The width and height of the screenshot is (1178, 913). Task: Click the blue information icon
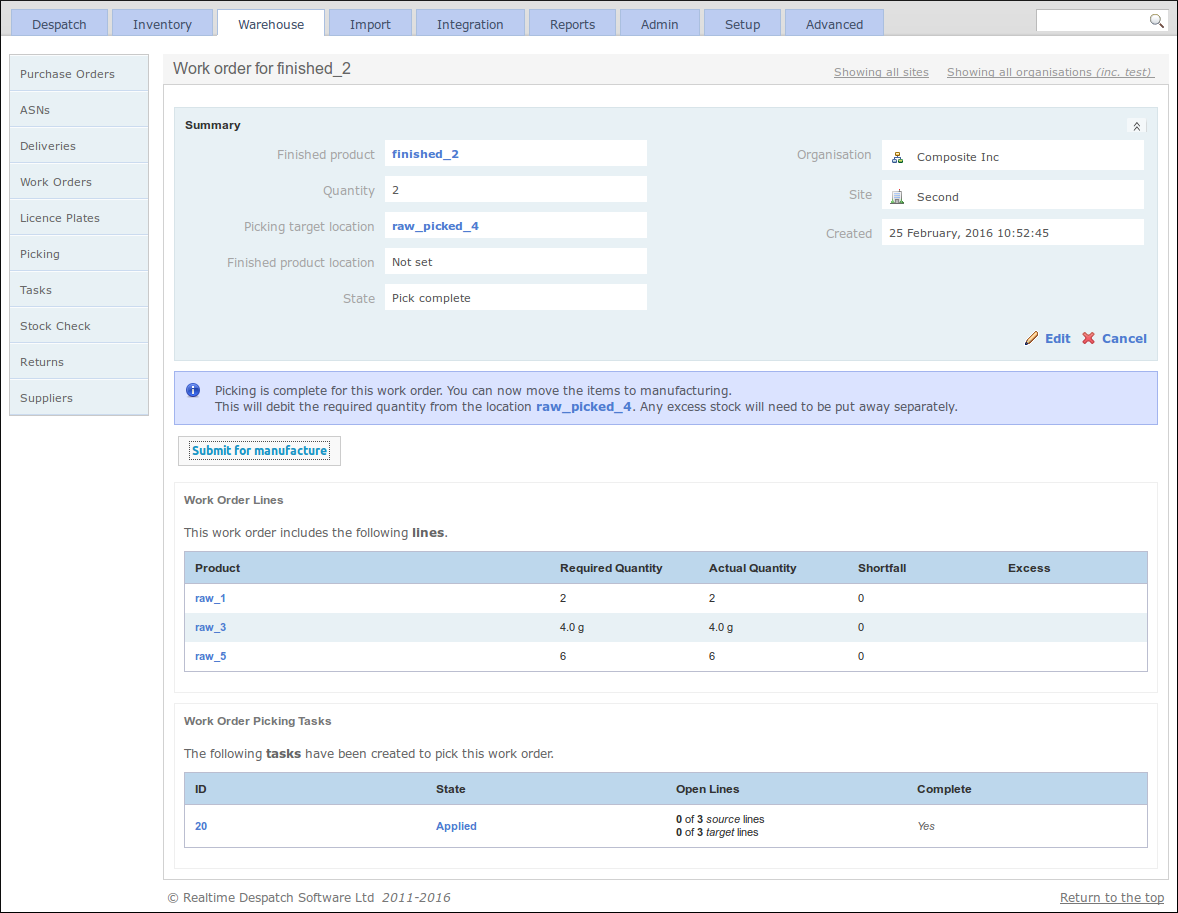[193, 390]
